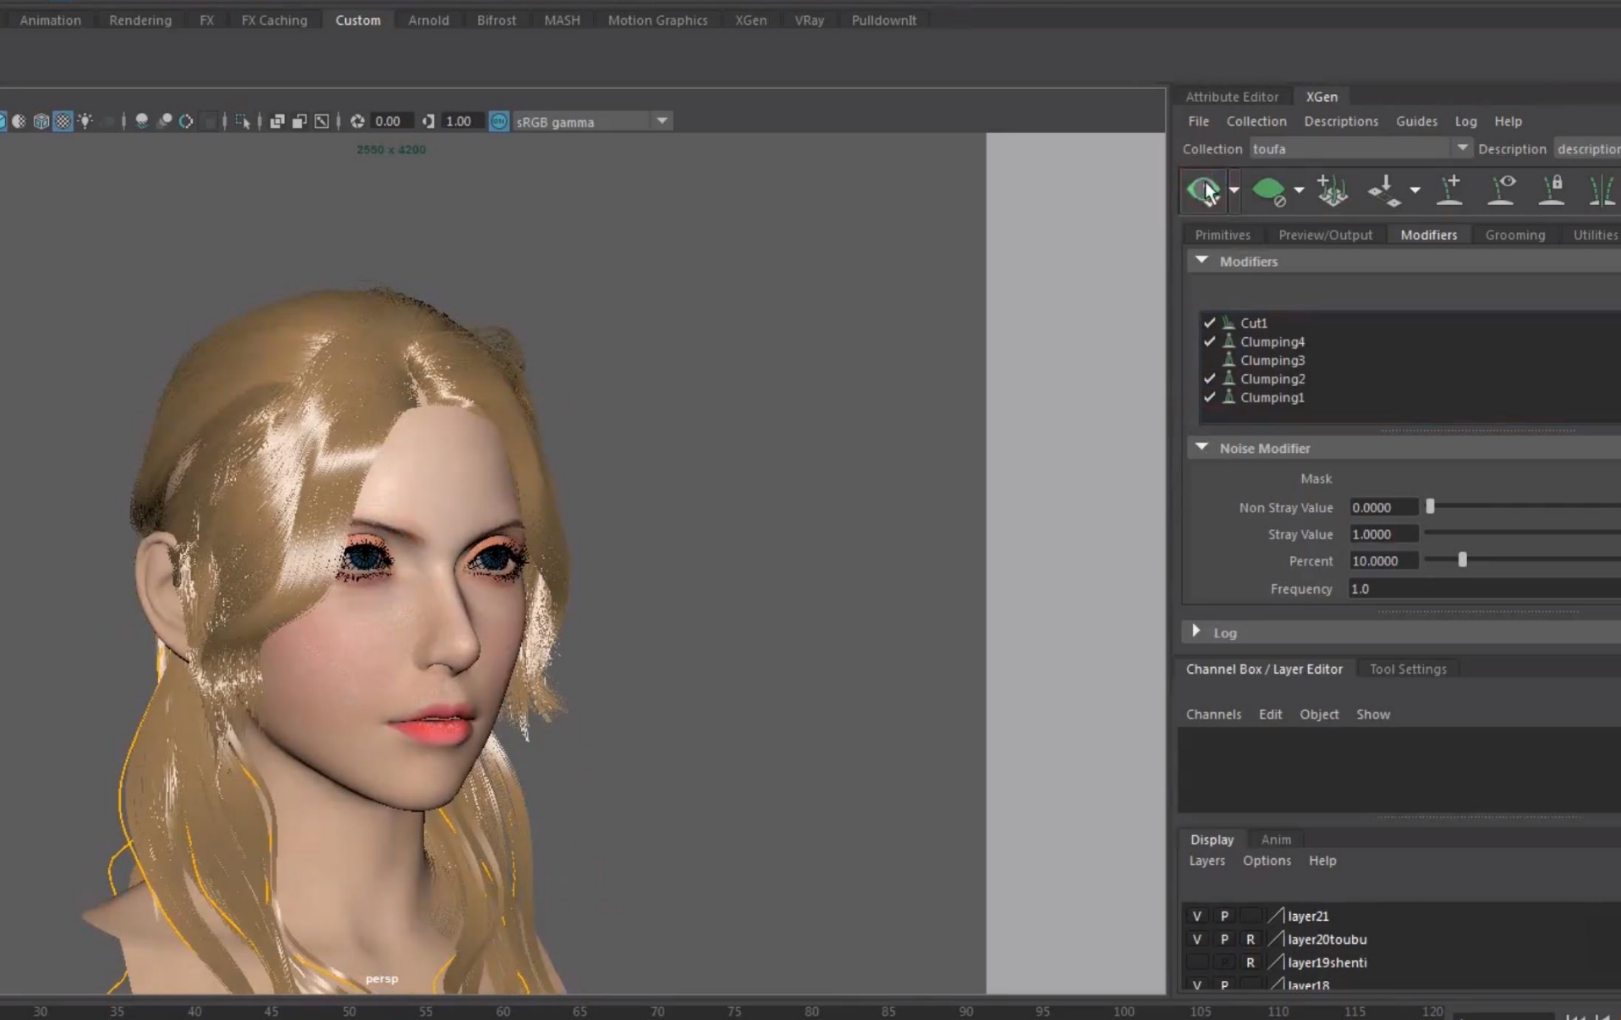This screenshot has height=1020, width=1621.
Task: Switch to the Grooming tab
Action: pyautogui.click(x=1514, y=235)
